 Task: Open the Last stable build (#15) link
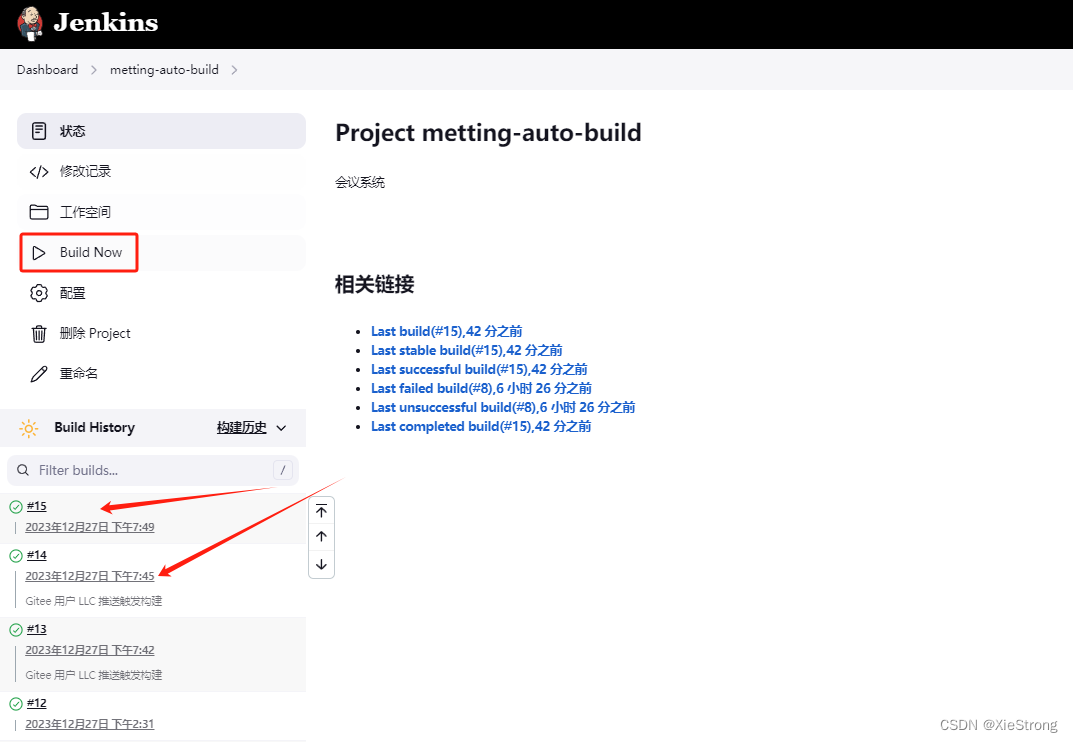click(x=466, y=350)
